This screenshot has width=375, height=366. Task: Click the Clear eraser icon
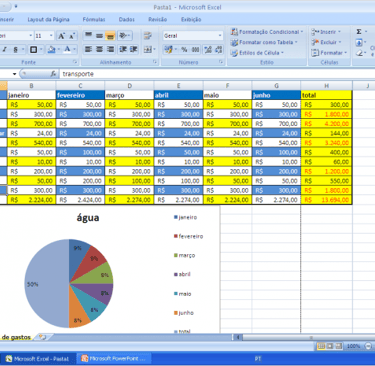pyautogui.click(x=359, y=53)
